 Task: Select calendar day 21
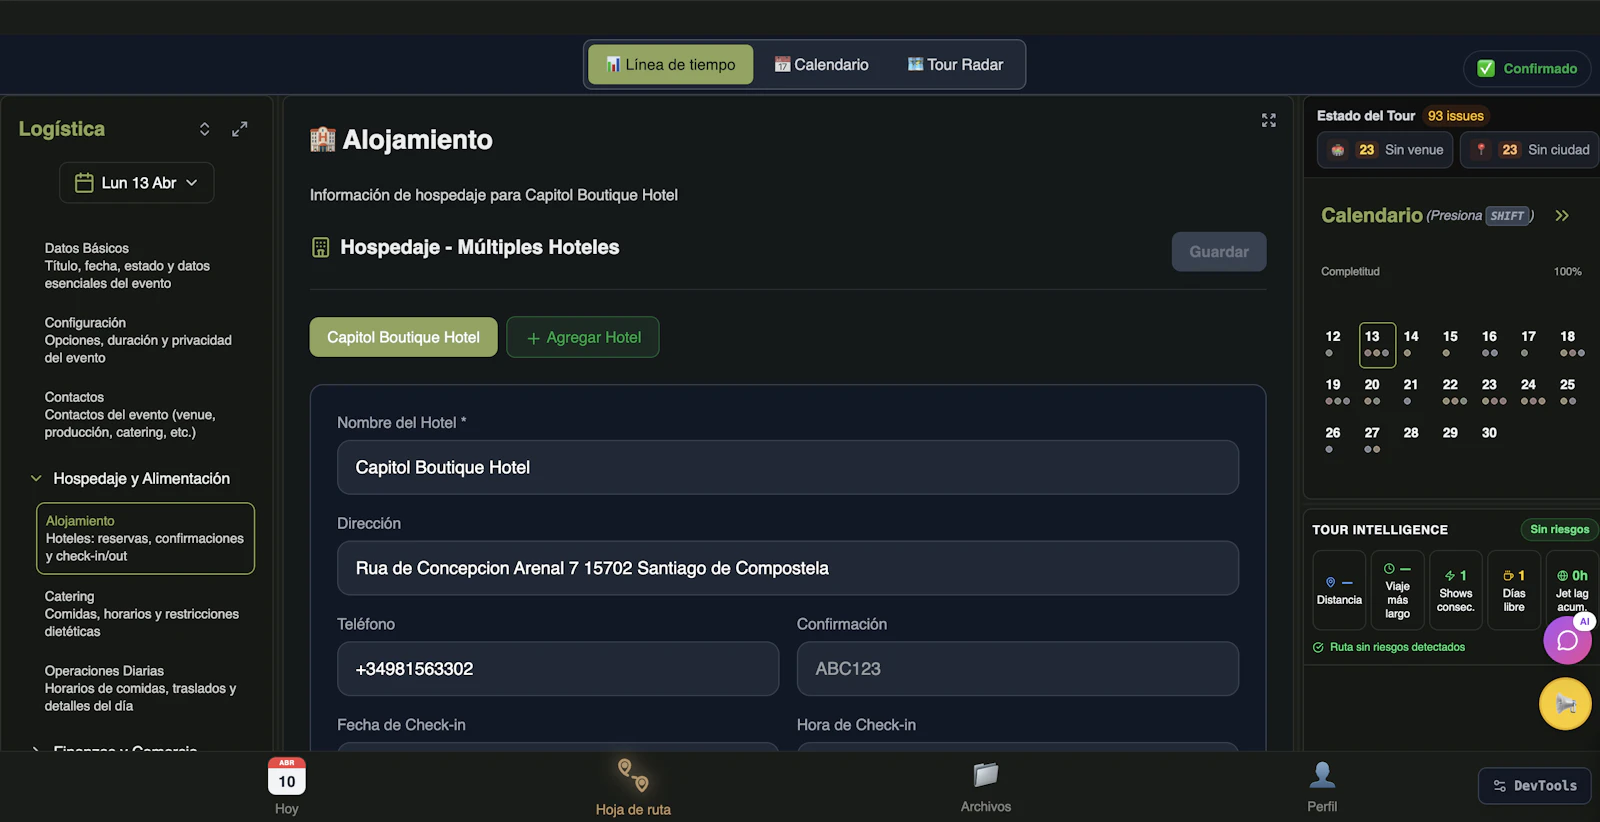[x=1411, y=392]
